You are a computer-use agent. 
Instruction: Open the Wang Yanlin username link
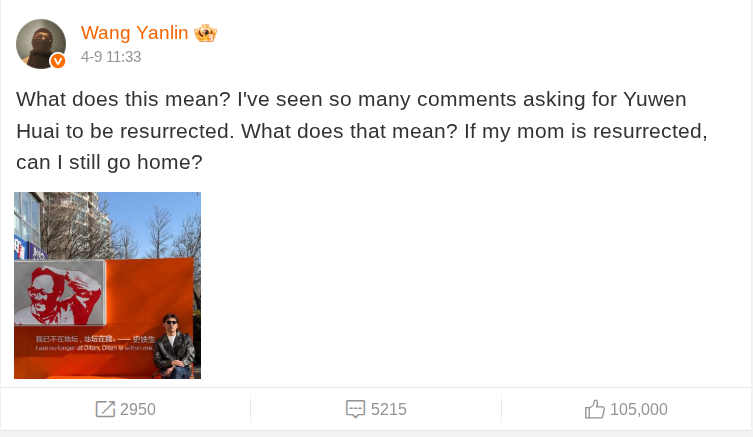pyautogui.click(x=135, y=33)
